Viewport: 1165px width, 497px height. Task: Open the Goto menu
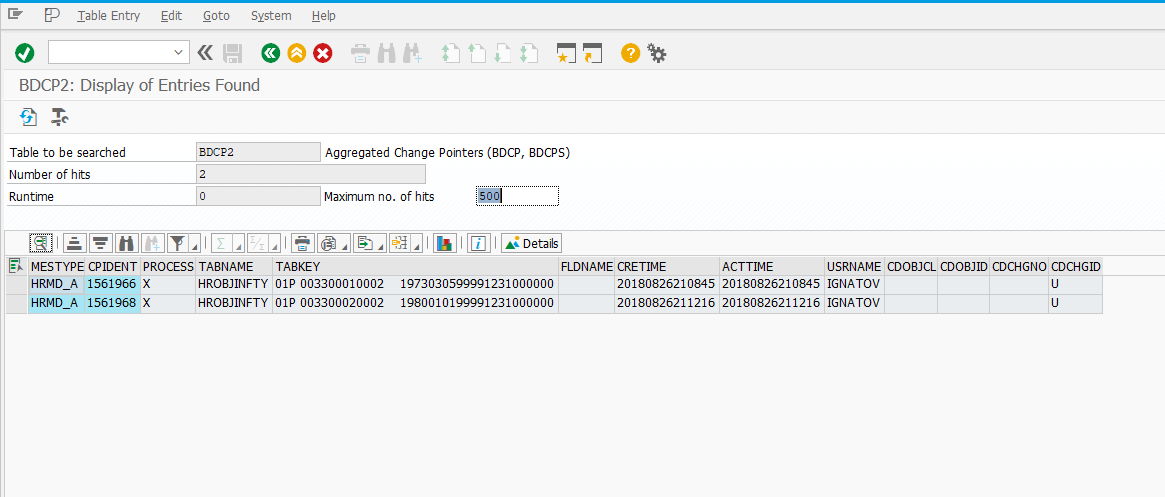click(x=216, y=16)
